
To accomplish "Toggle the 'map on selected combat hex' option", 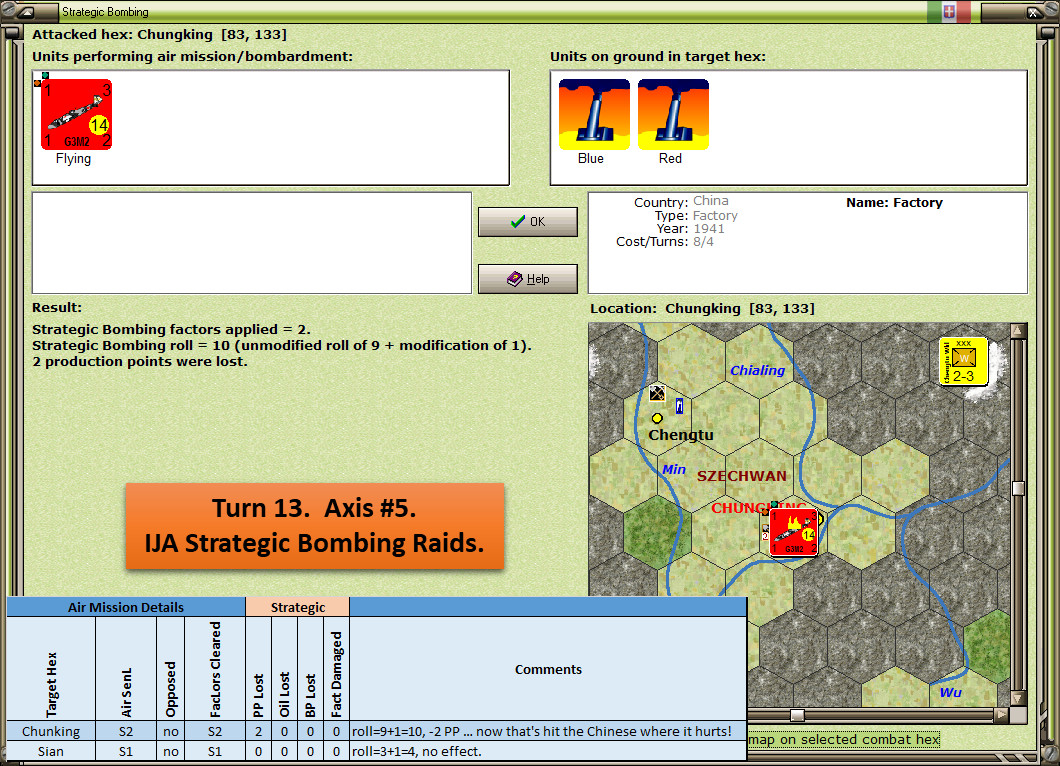I will 844,740.
